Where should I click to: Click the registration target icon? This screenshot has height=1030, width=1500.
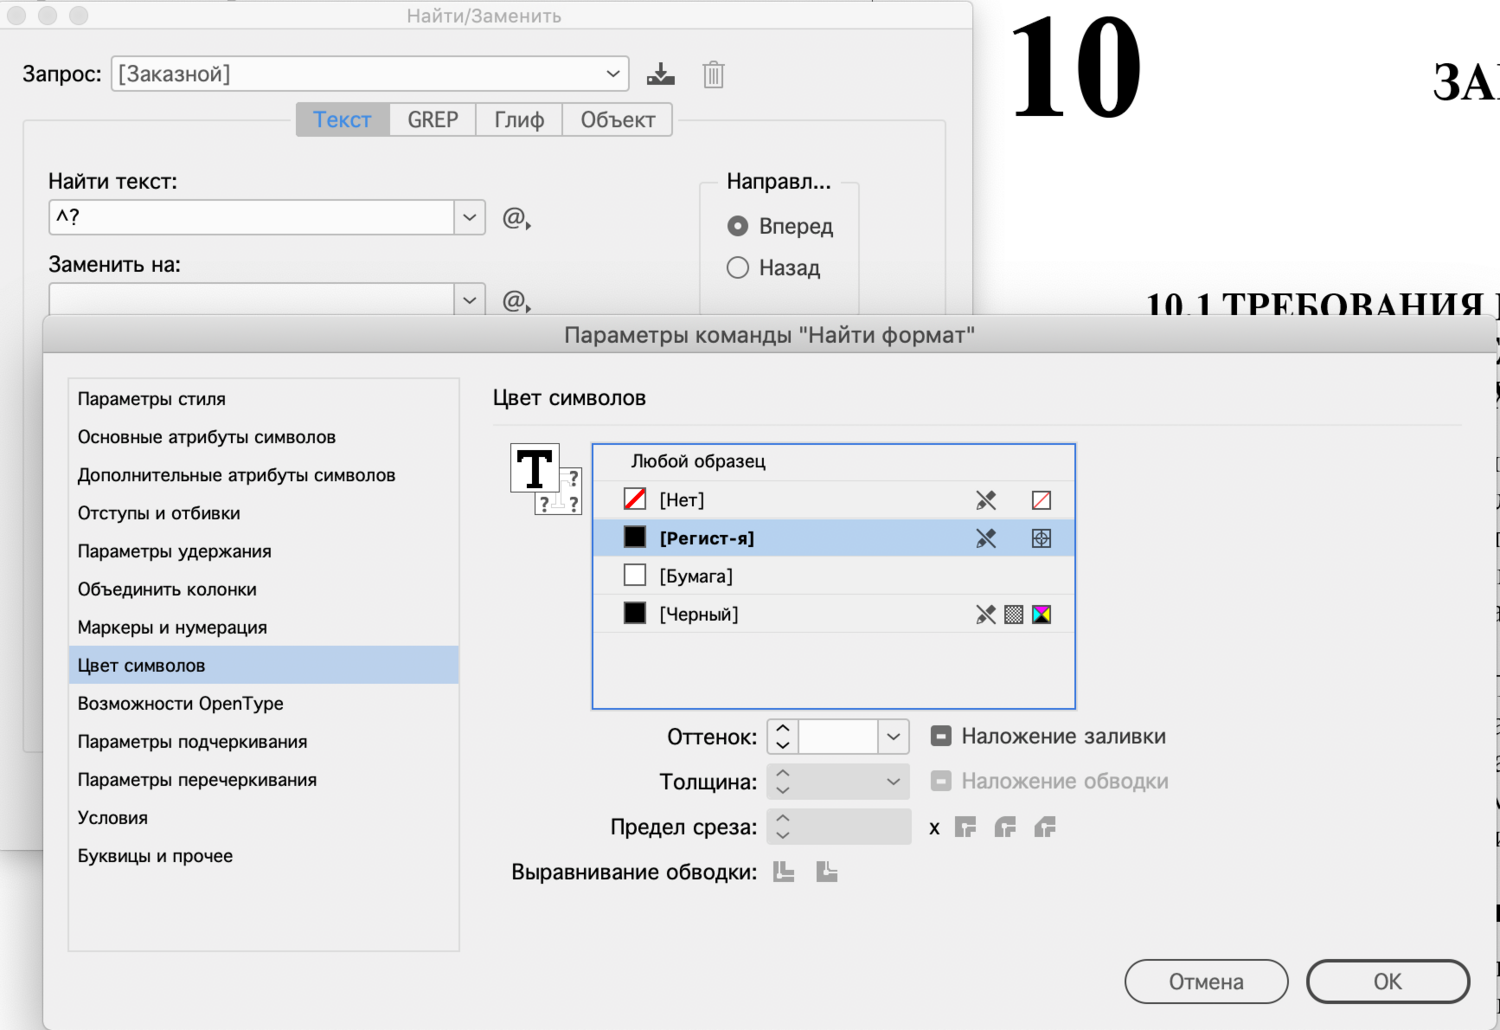[1041, 538]
